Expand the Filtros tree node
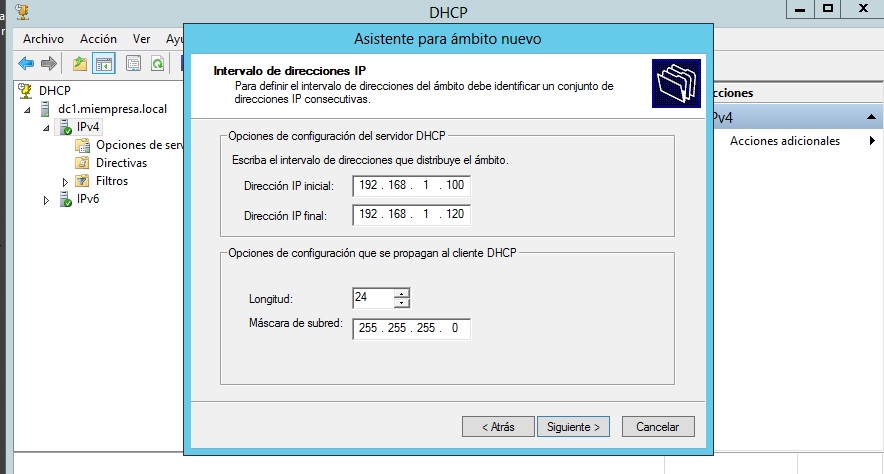 tap(65, 181)
